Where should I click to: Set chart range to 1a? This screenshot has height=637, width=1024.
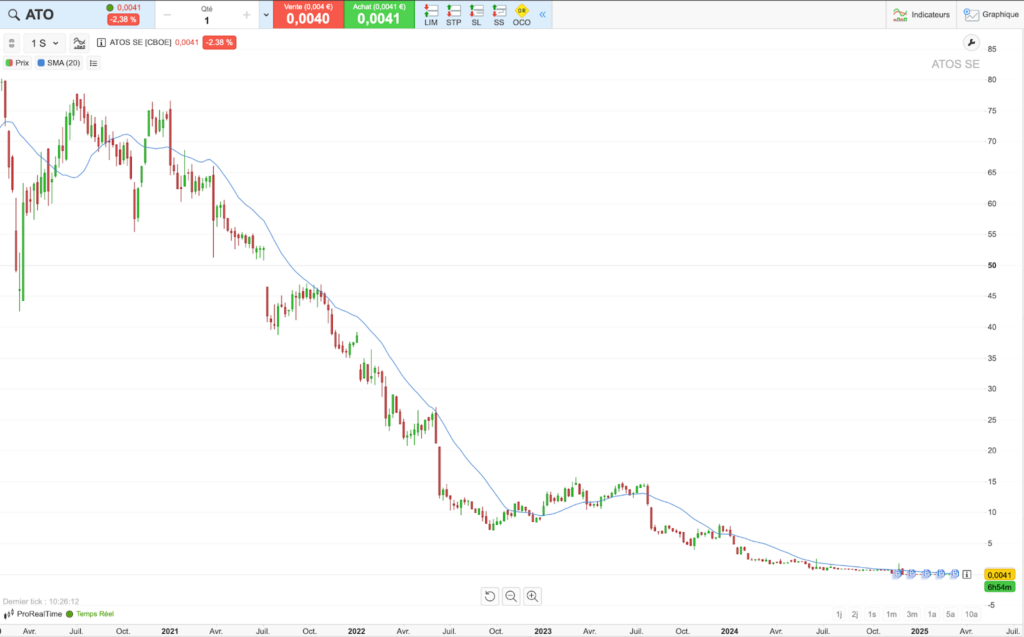point(932,614)
